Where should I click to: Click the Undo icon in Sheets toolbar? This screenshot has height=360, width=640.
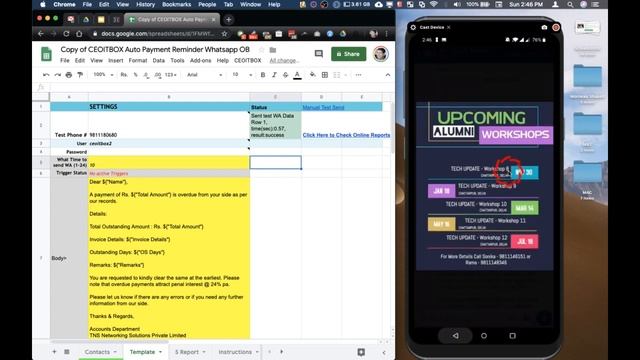tap(46, 75)
